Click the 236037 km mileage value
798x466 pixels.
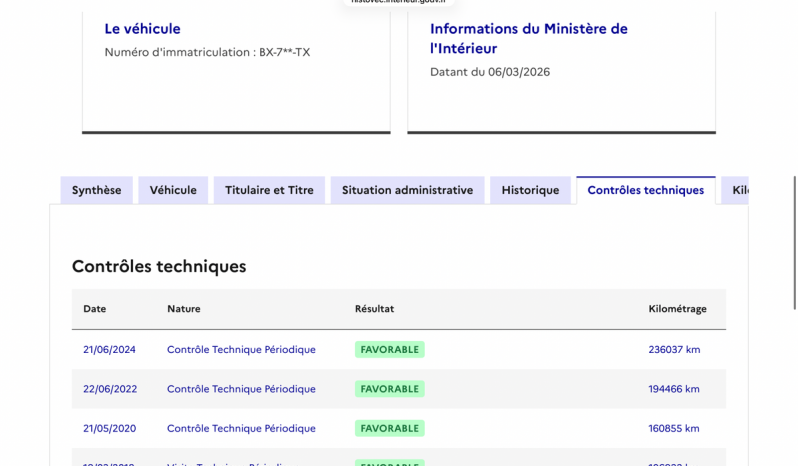674,350
